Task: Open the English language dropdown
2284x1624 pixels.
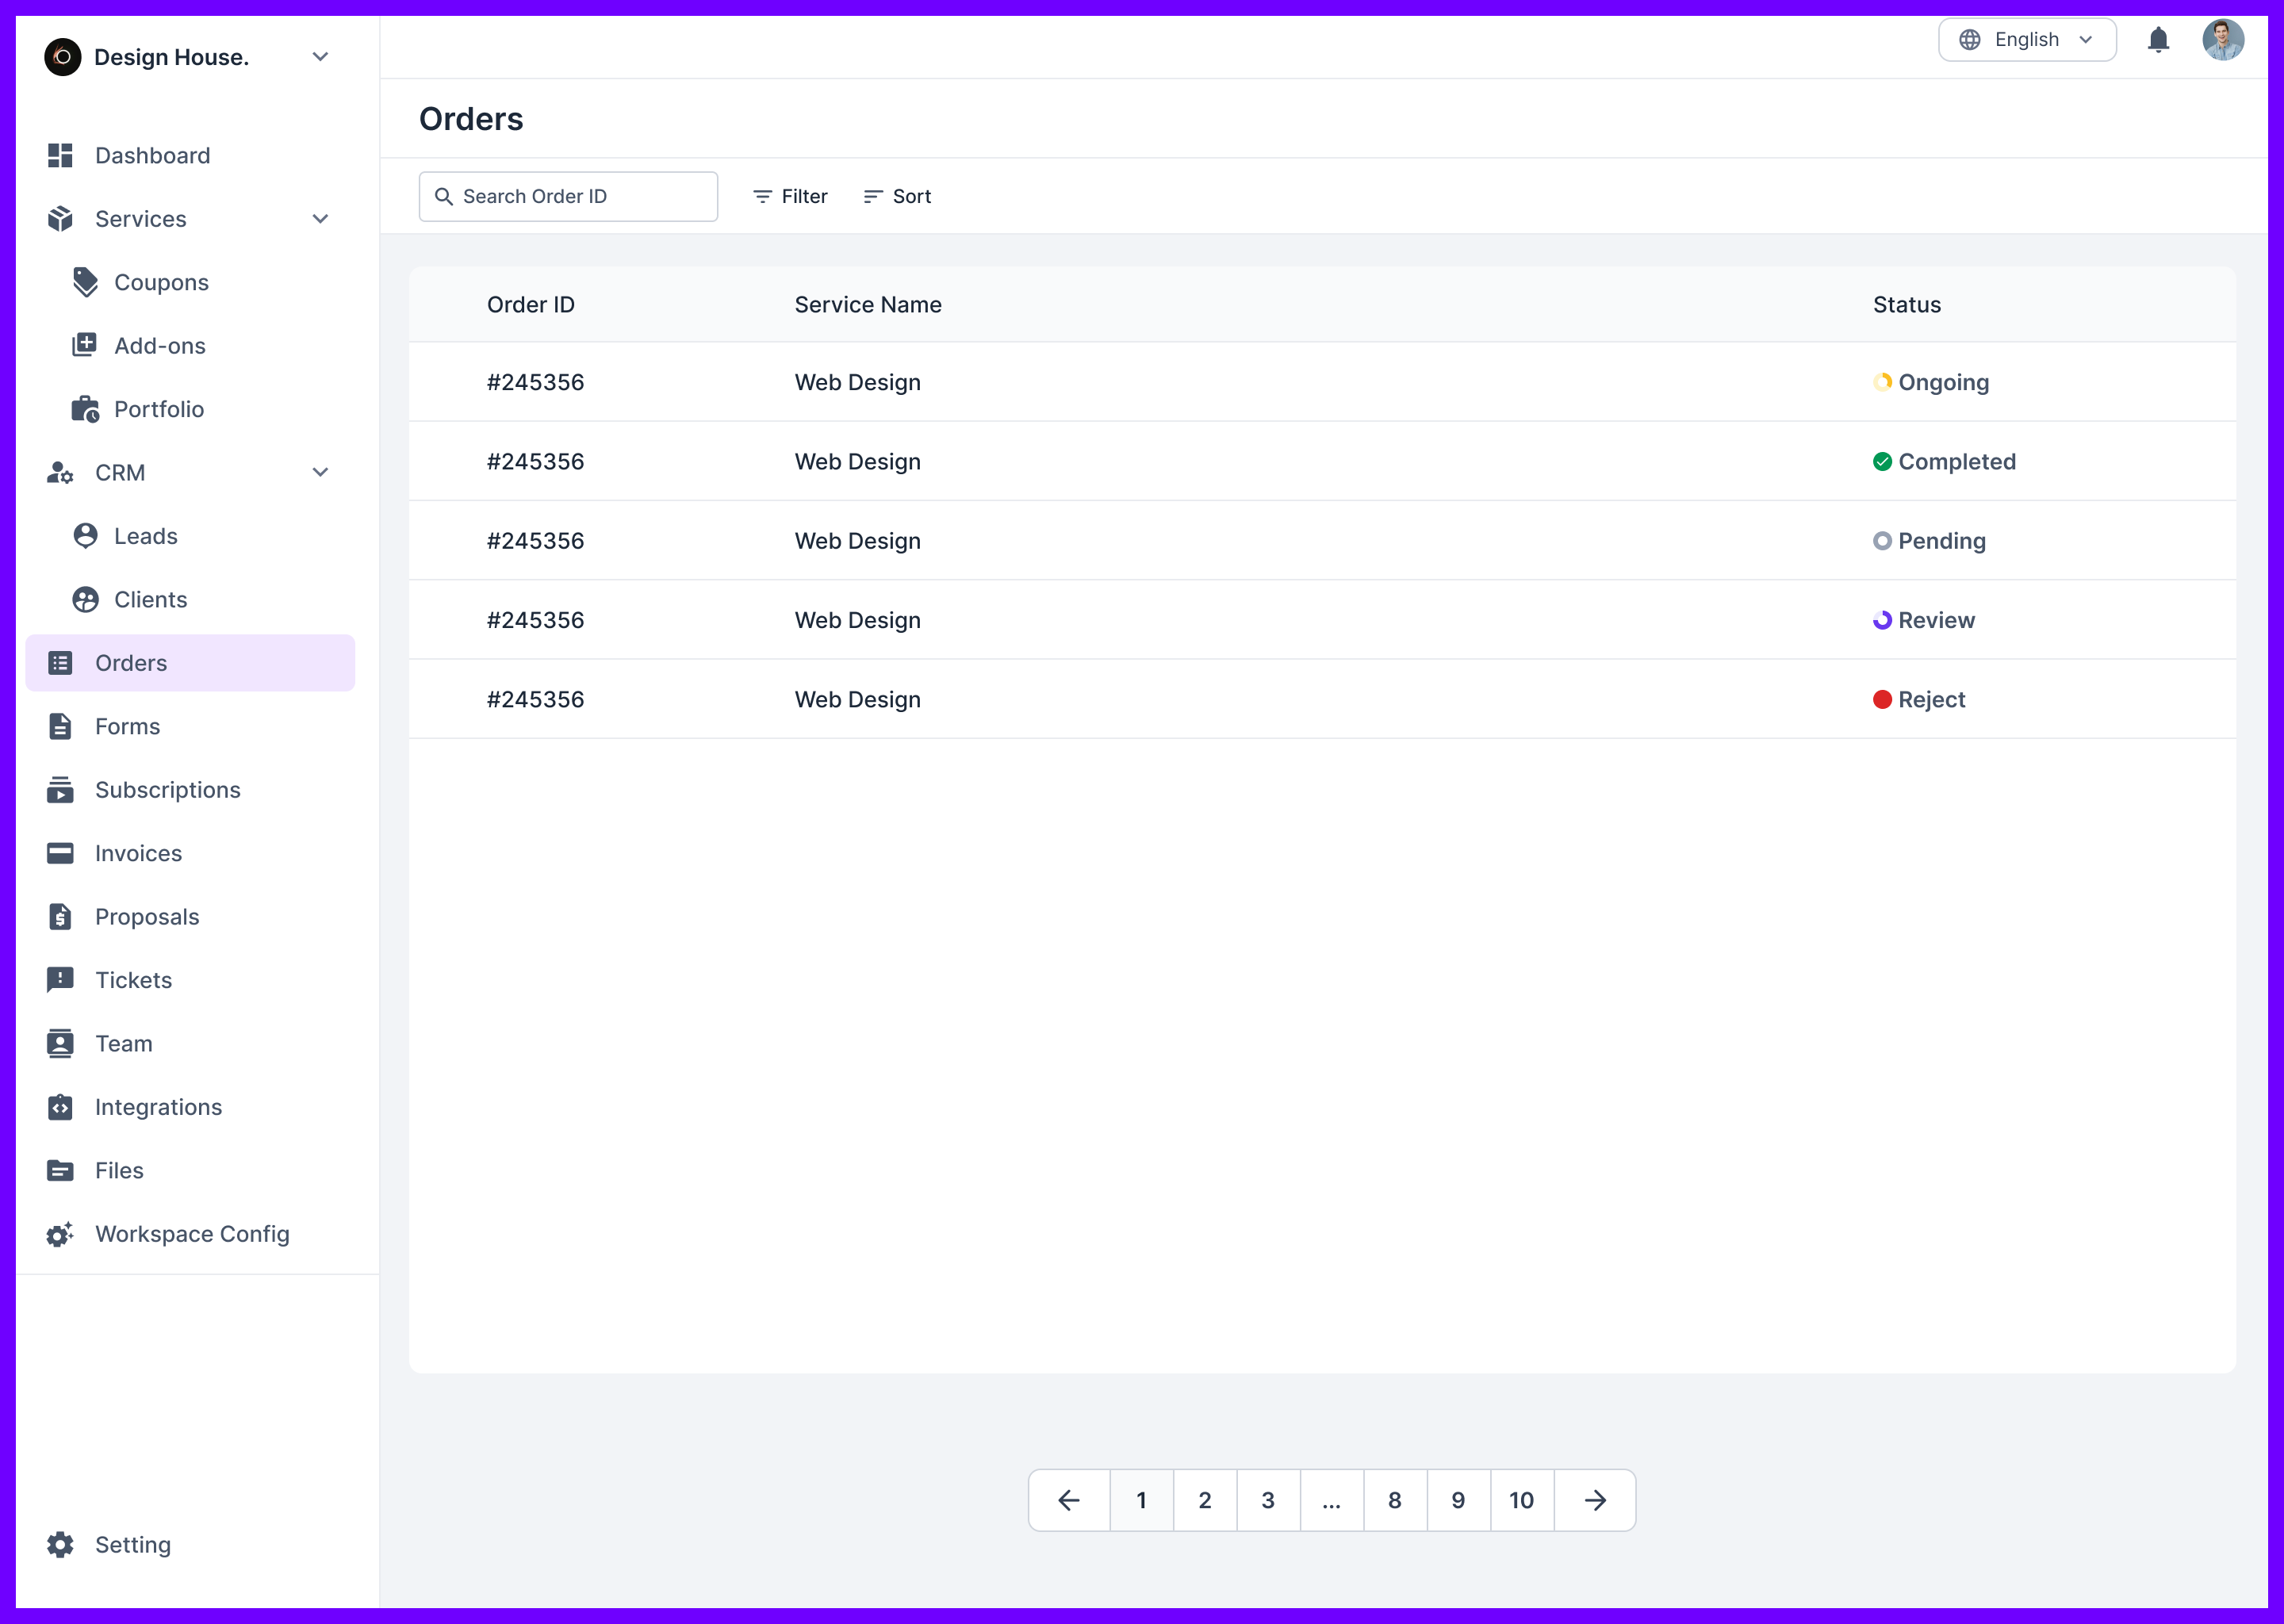Action: [2026, 39]
